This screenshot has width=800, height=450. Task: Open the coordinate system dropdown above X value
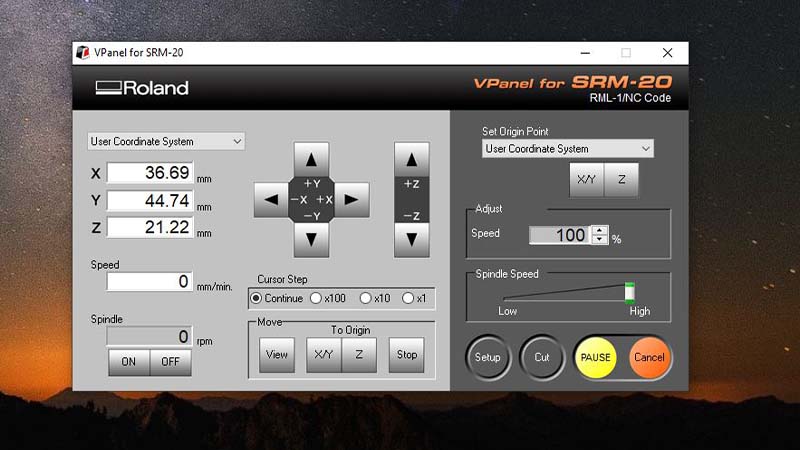coord(166,141)
